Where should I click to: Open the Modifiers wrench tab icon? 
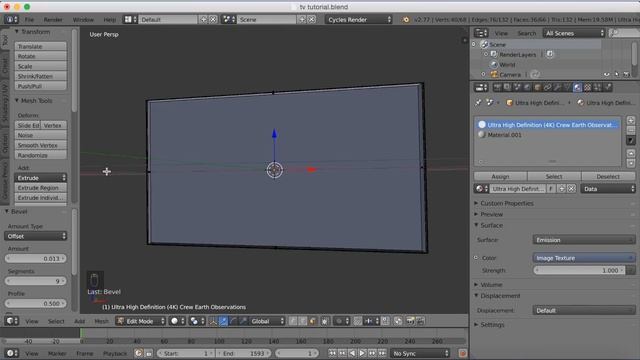557,87
